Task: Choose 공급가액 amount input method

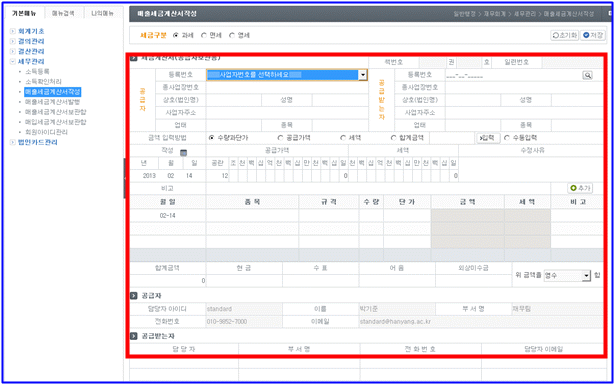Action: pyautogui.click(x=280, y=138)
